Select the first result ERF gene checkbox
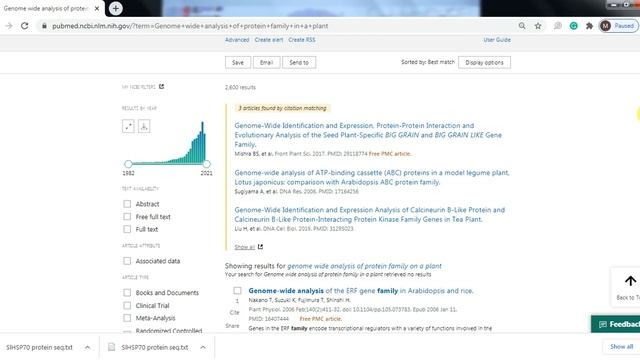This screenshot has width=640, height=360. coord(237,291)
